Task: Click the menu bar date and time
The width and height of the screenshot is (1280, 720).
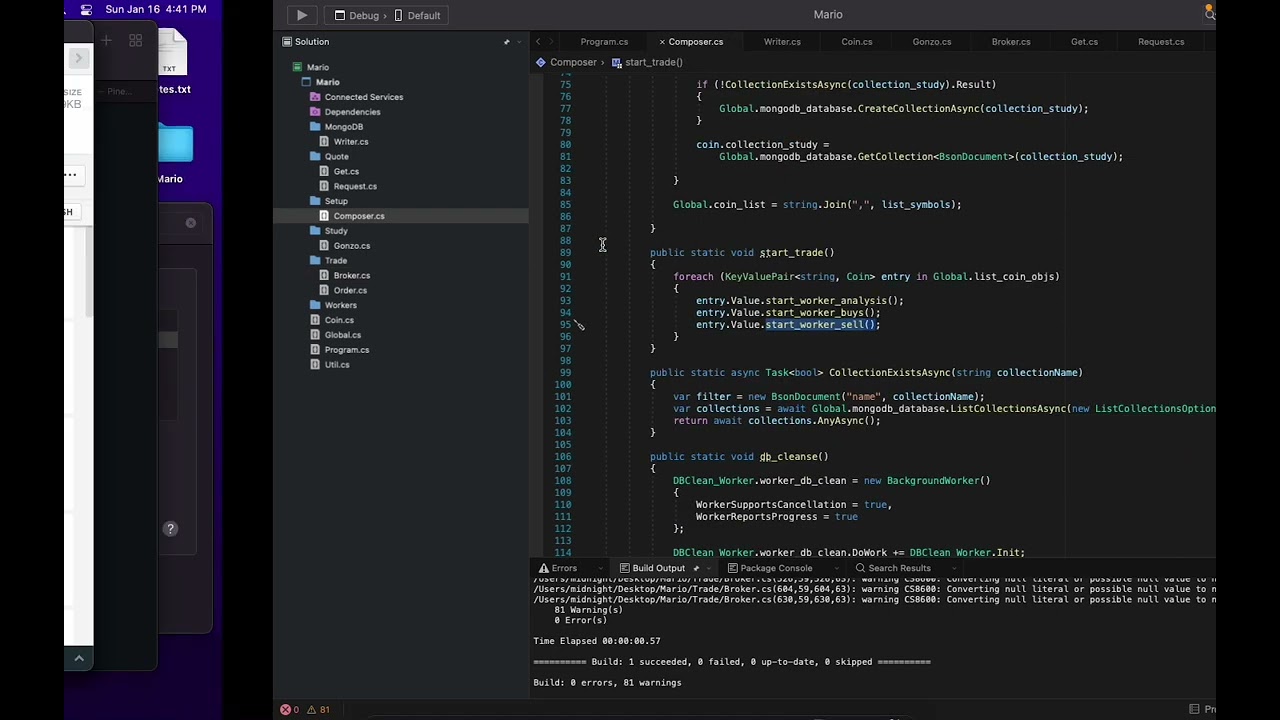Action: [x=156, y=10]
